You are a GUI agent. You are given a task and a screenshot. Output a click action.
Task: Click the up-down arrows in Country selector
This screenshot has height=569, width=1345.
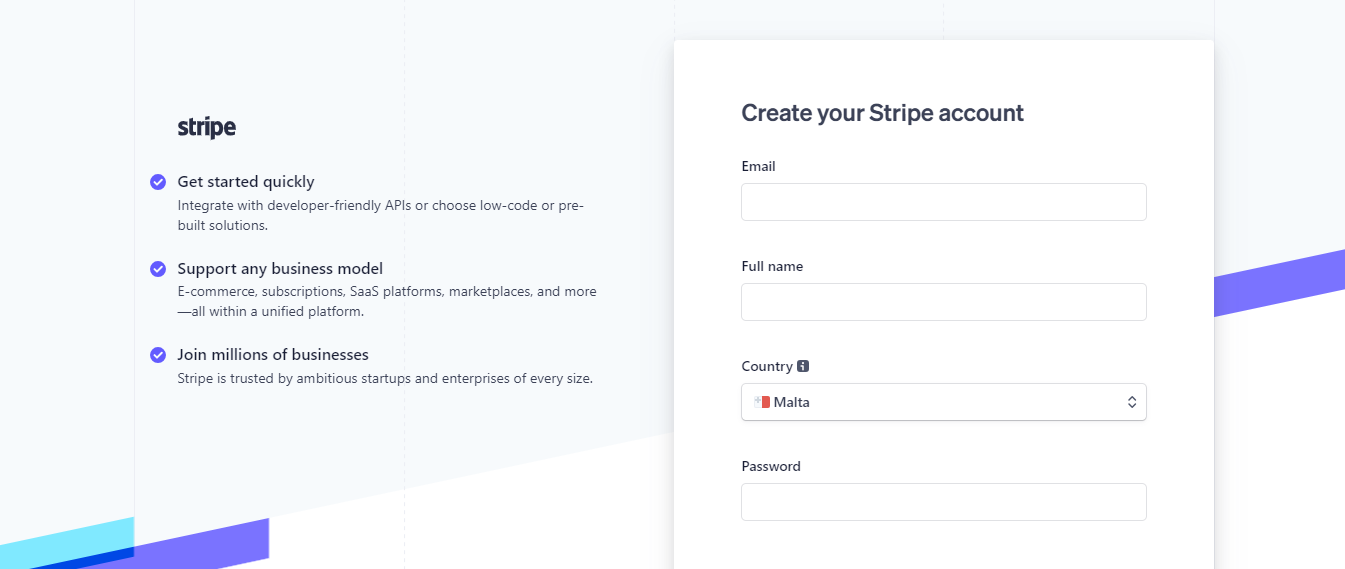click(1132, 402)
